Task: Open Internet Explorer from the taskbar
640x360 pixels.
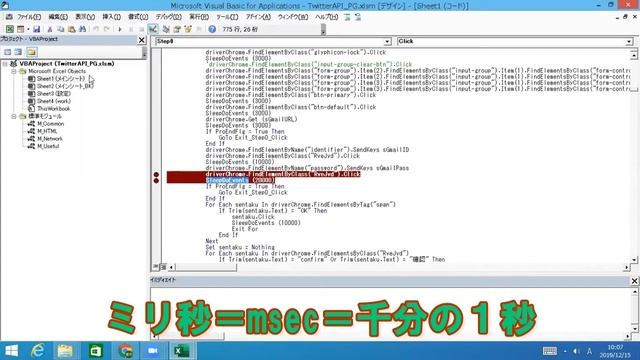Action: click(x=38, y=351)
